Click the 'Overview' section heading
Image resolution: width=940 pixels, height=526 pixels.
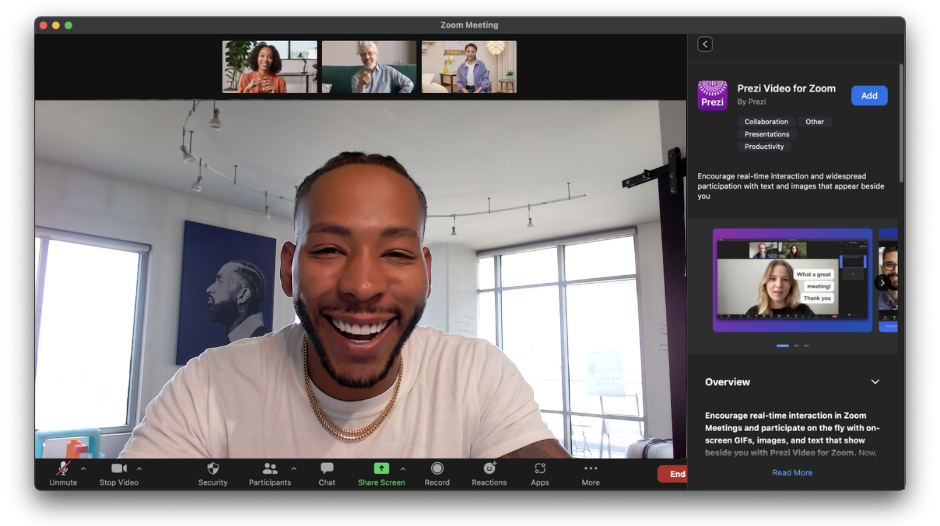pyautogui.click(x=727, y=382)
